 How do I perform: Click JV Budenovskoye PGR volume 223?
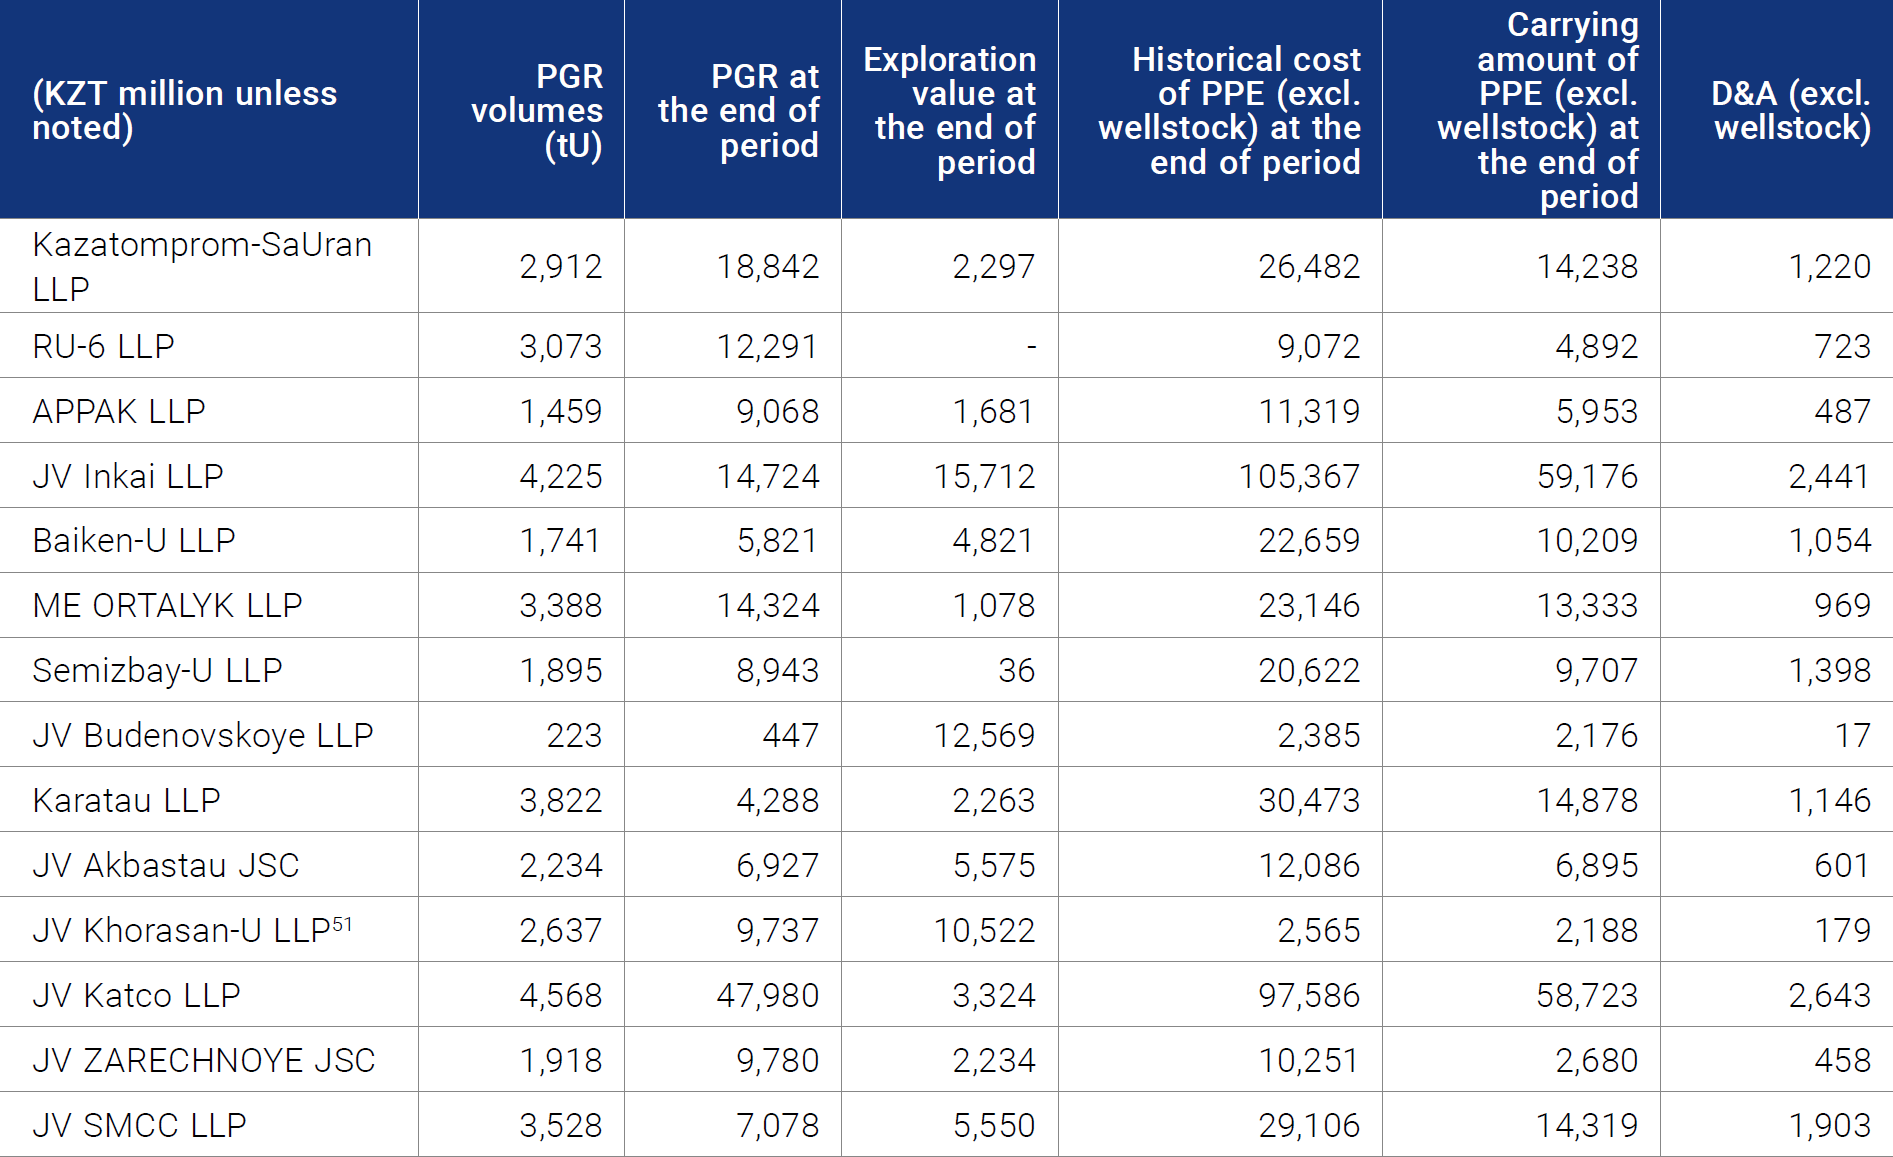pyautogui.click(x=574, y=735)
